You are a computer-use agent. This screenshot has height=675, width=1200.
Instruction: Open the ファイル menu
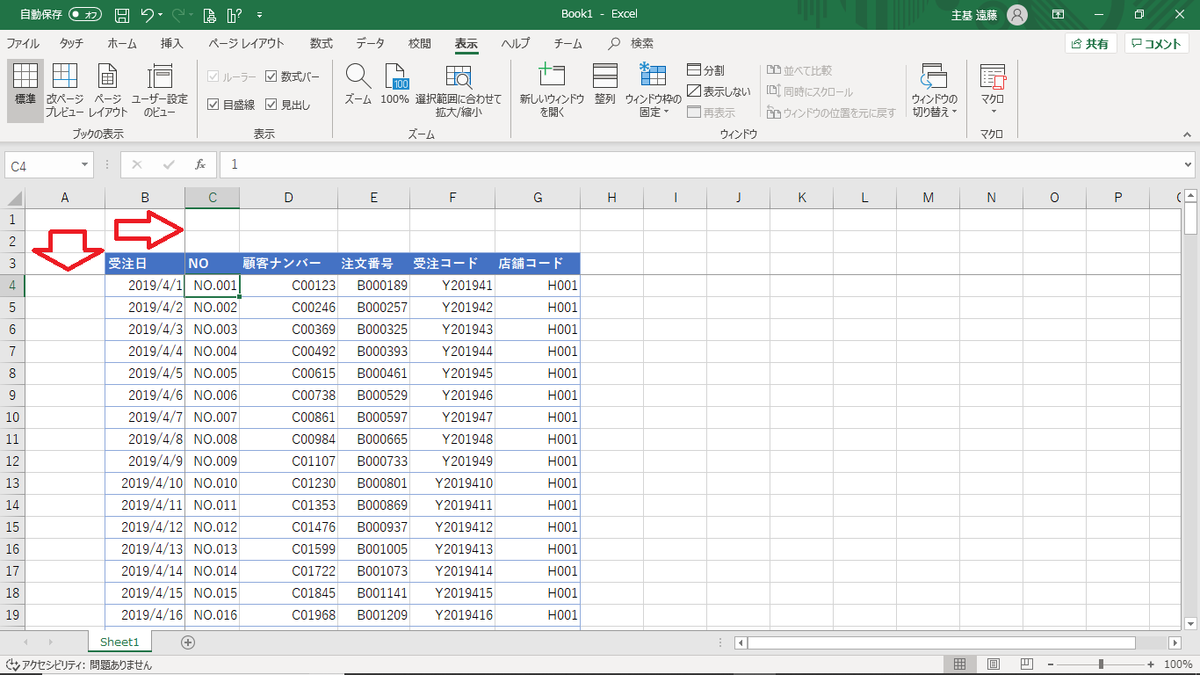[22, 43]
